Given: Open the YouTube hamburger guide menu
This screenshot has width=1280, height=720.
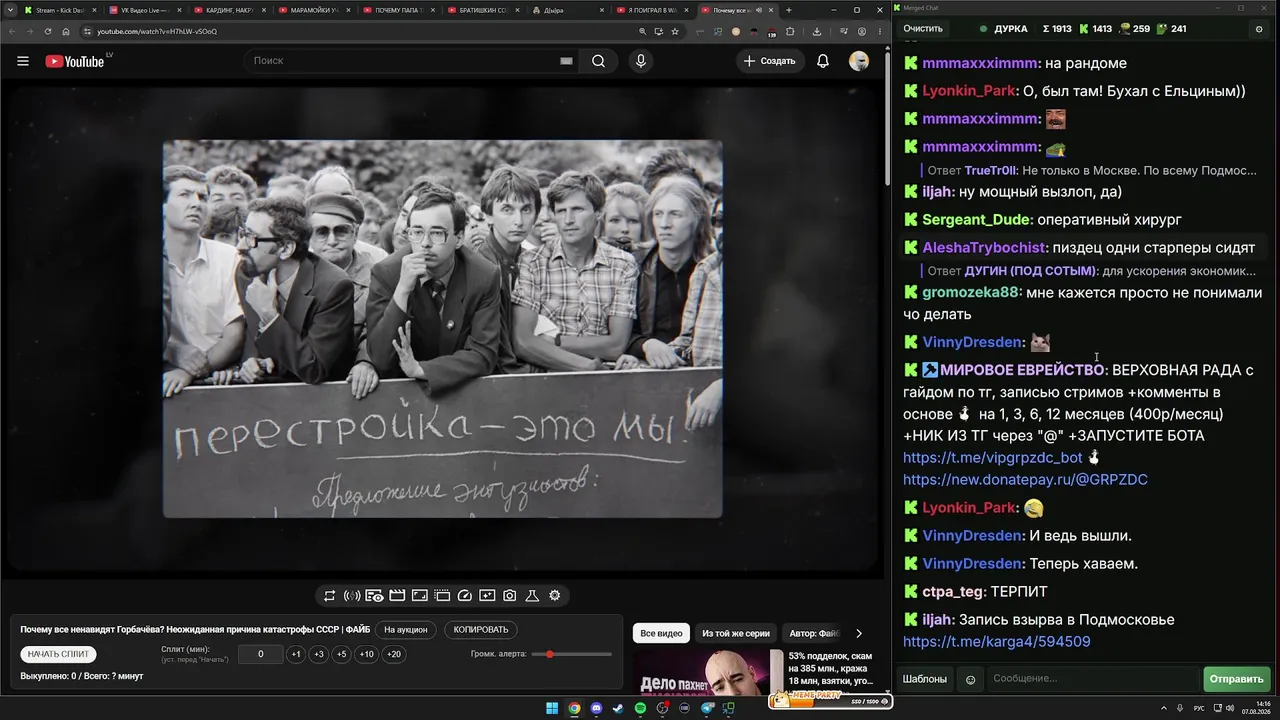Looking at the screenshot, I should [23, 61].
